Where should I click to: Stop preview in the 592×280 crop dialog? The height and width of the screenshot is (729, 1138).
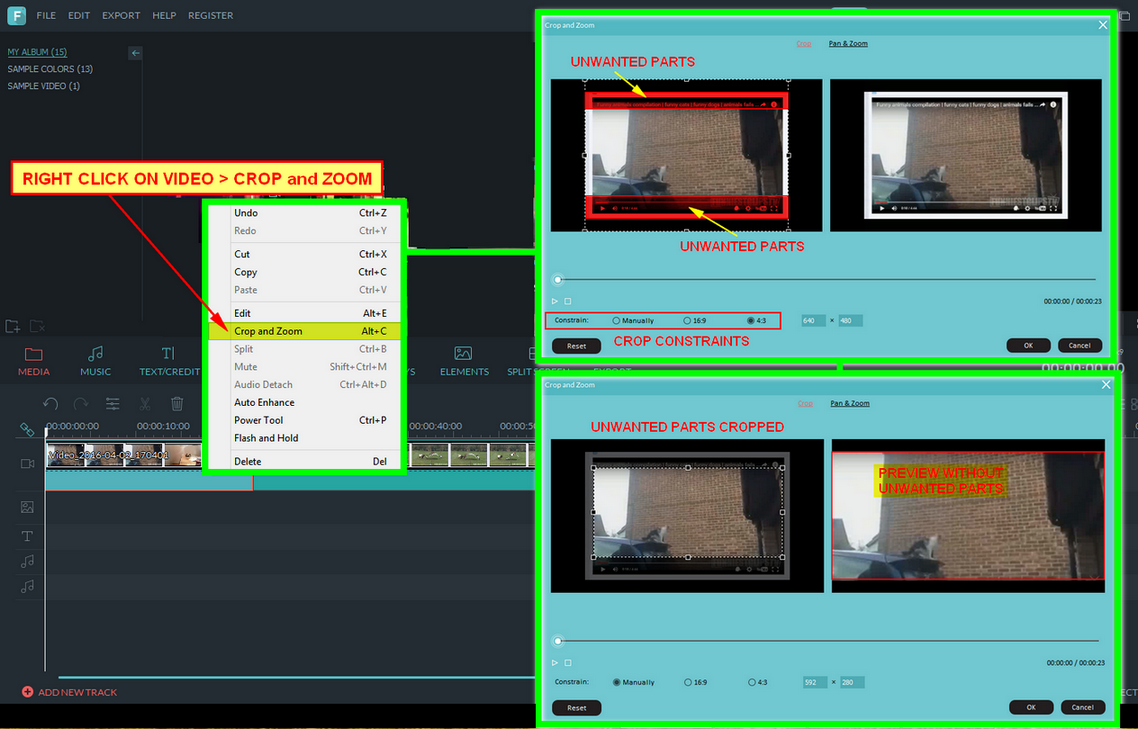(x=568, y=662)
